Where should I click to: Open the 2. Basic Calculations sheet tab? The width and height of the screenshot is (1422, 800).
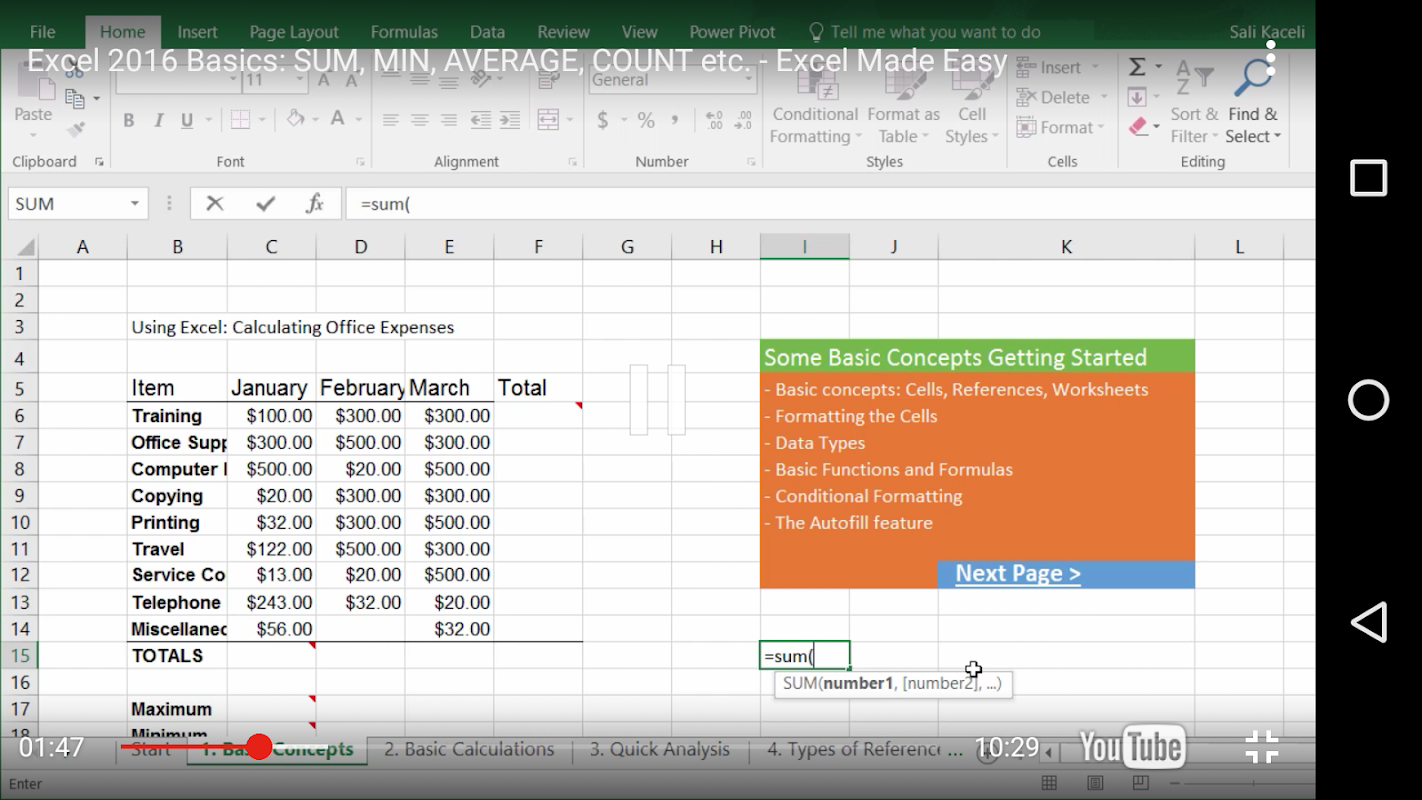tap(468, 749)
